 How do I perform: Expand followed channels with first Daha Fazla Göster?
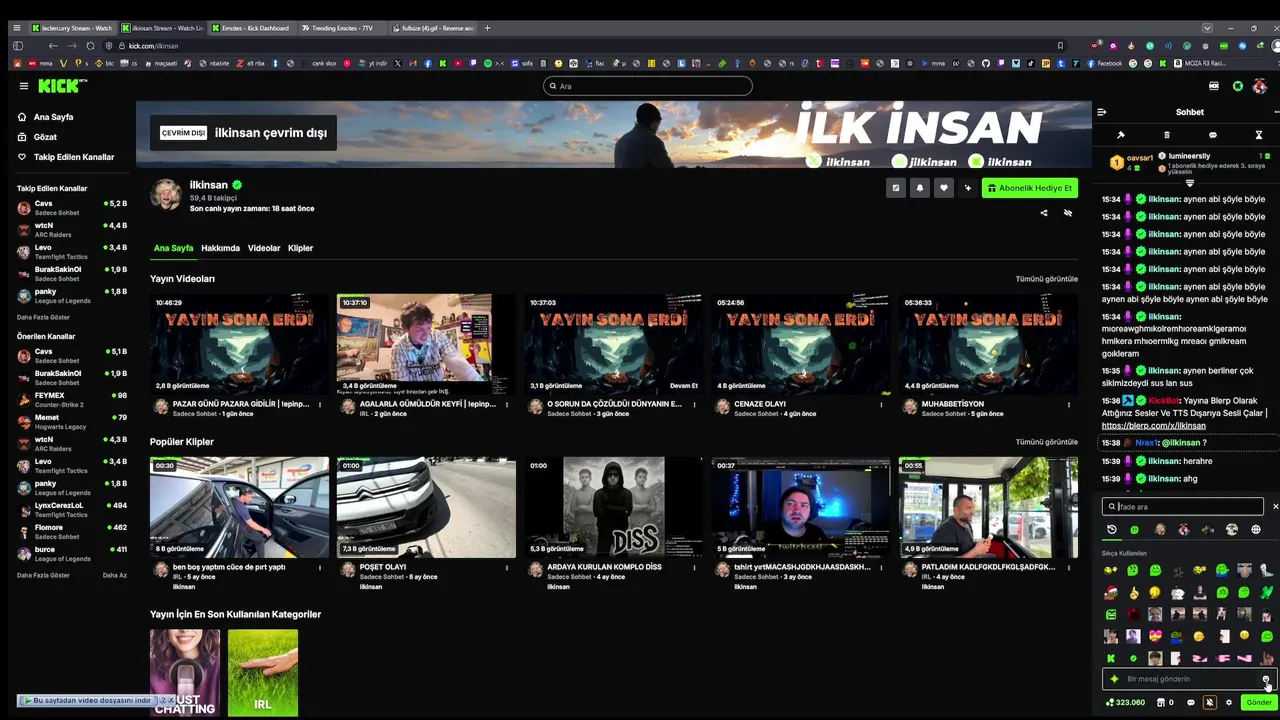[x=43, y=317]
